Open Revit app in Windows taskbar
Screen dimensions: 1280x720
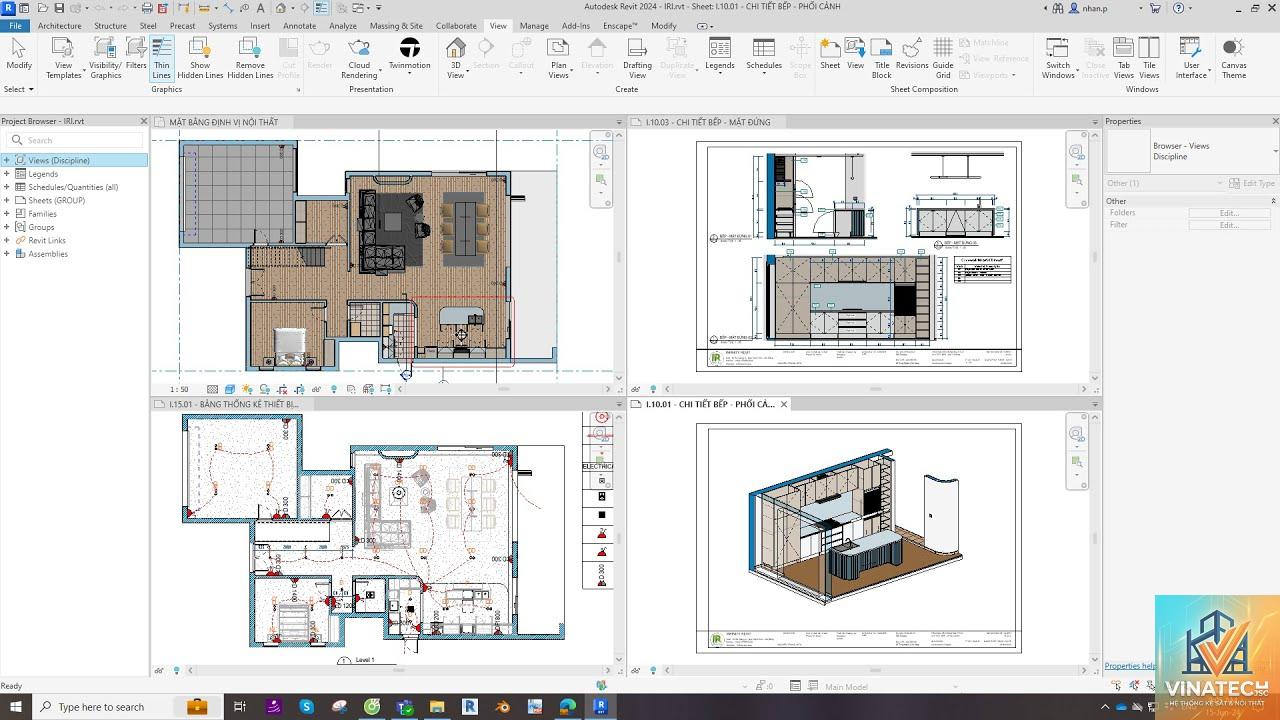[601, 707]
